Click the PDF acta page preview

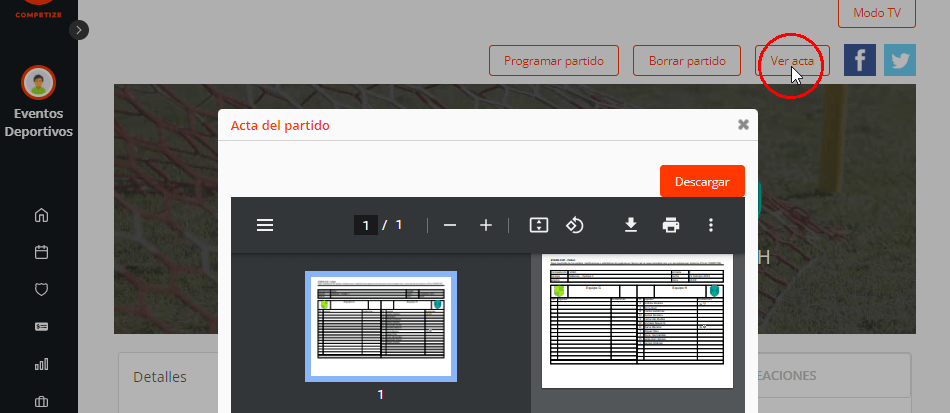coord(637,320)
